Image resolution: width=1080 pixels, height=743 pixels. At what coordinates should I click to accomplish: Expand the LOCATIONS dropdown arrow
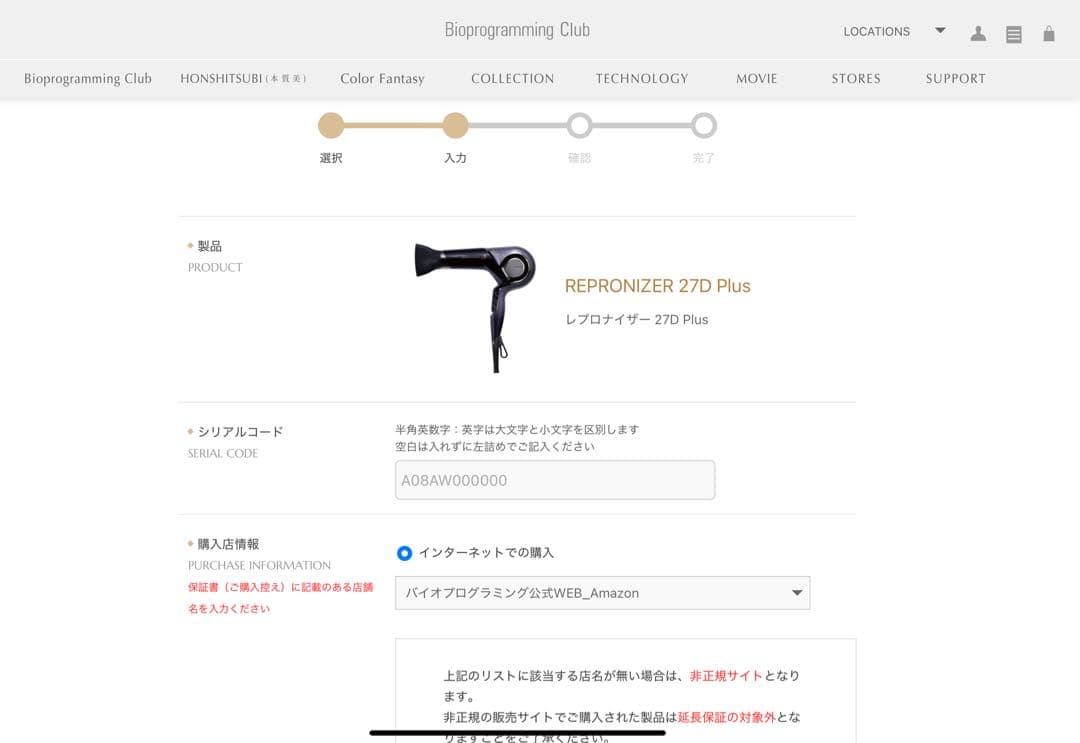[x=940, y=30]
